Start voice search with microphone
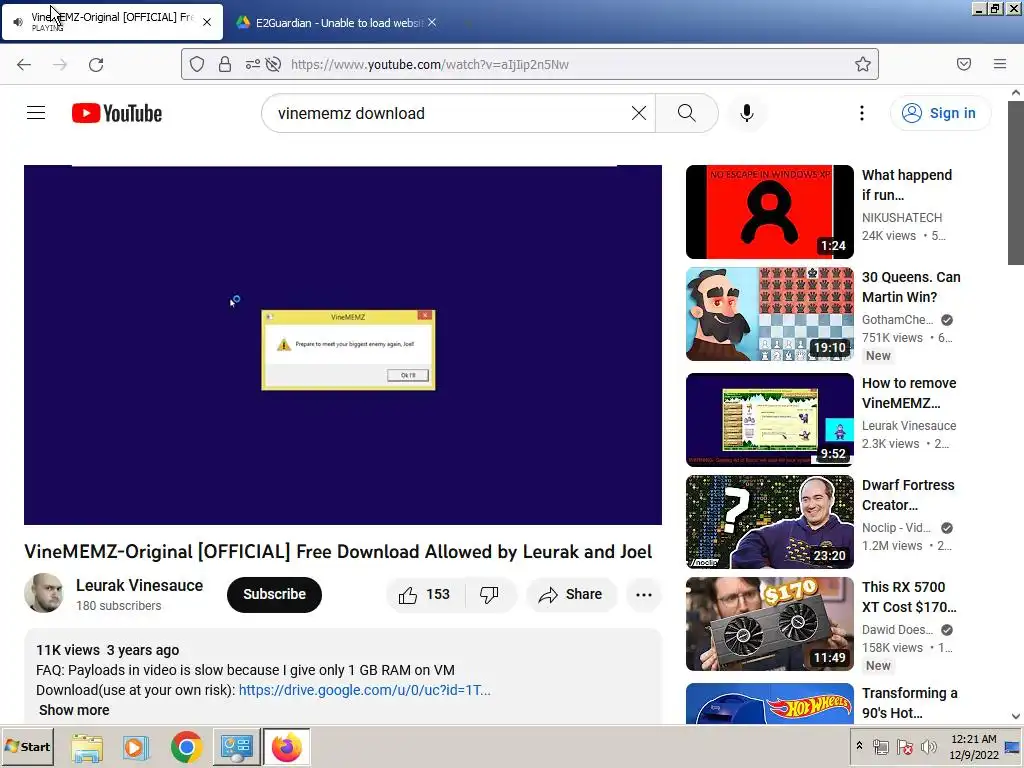The image size is (1024, 768). 747,113
